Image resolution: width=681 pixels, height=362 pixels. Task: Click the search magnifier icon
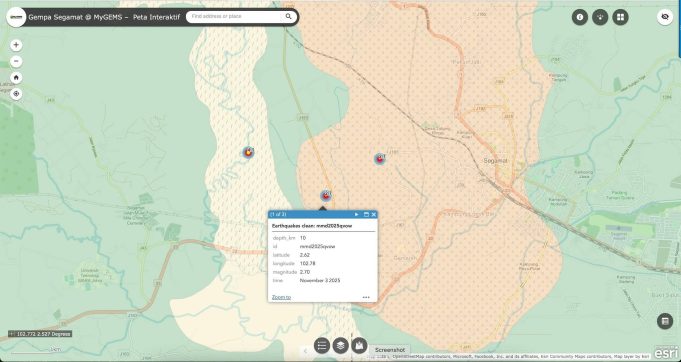pyautogui.click(x=288, y=16)
